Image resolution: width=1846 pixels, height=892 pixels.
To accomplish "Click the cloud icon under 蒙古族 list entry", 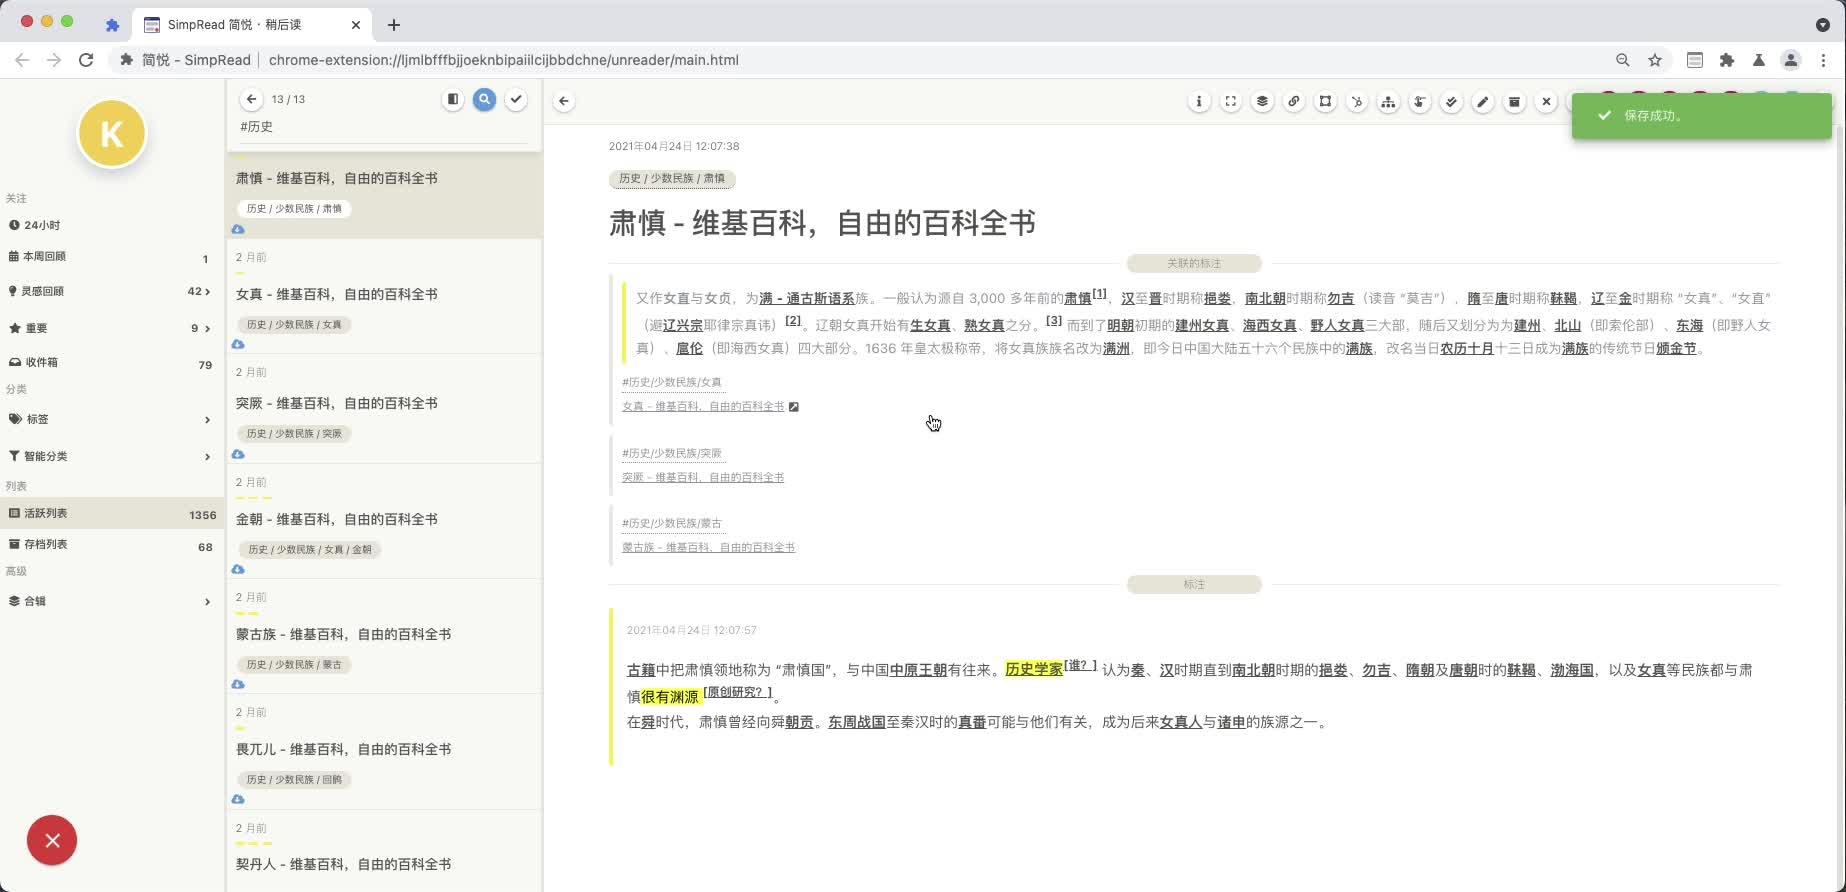I will [238, 684].
